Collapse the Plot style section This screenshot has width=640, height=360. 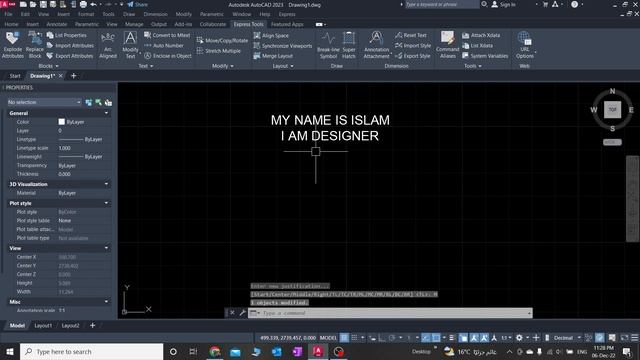click(x=107, y=203)
